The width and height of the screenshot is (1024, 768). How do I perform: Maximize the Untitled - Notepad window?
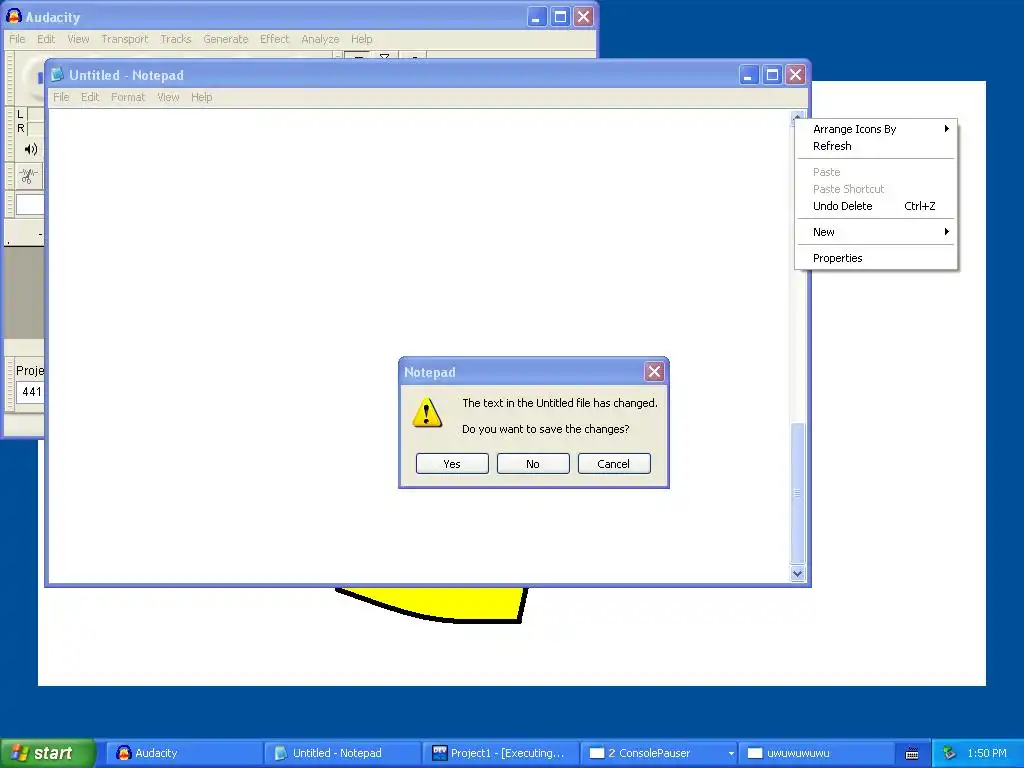(772, 75)
